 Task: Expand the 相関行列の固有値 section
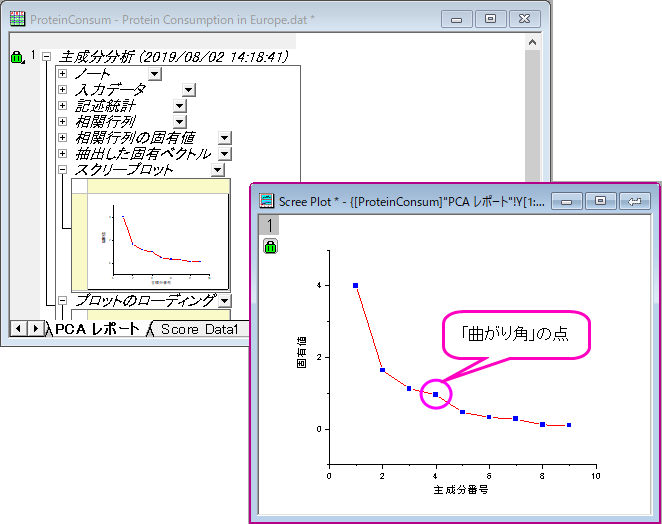(x=62, y=138)
